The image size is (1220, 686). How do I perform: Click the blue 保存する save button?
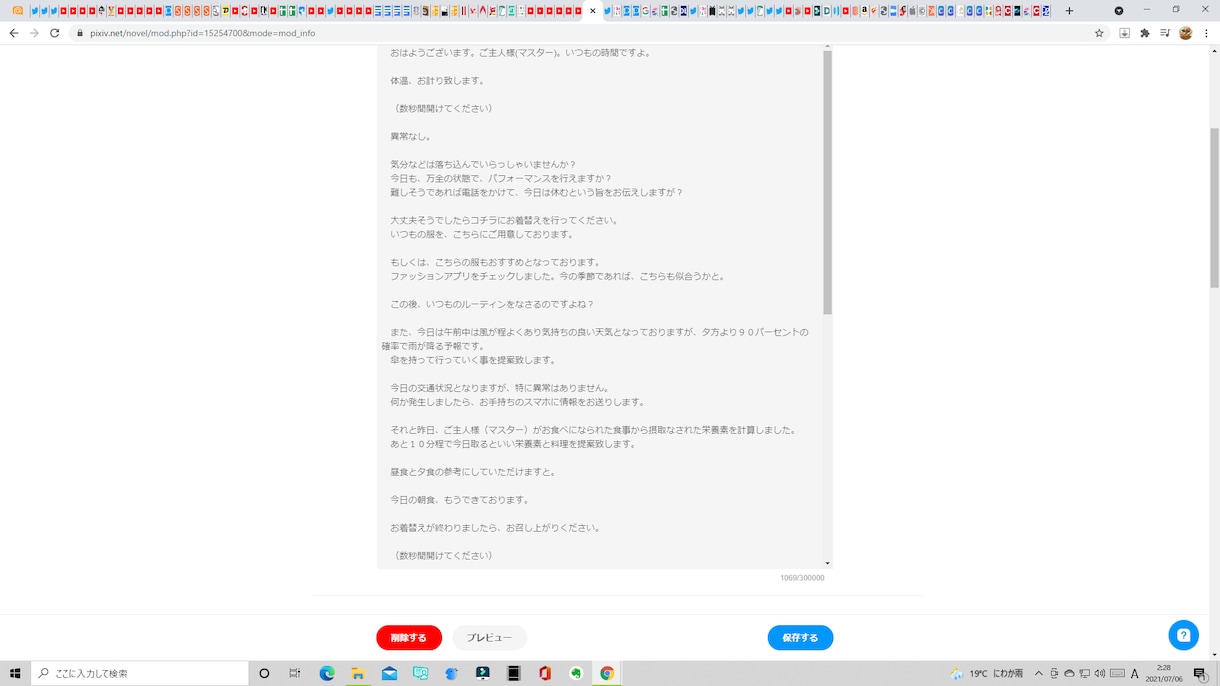(800, 638)
